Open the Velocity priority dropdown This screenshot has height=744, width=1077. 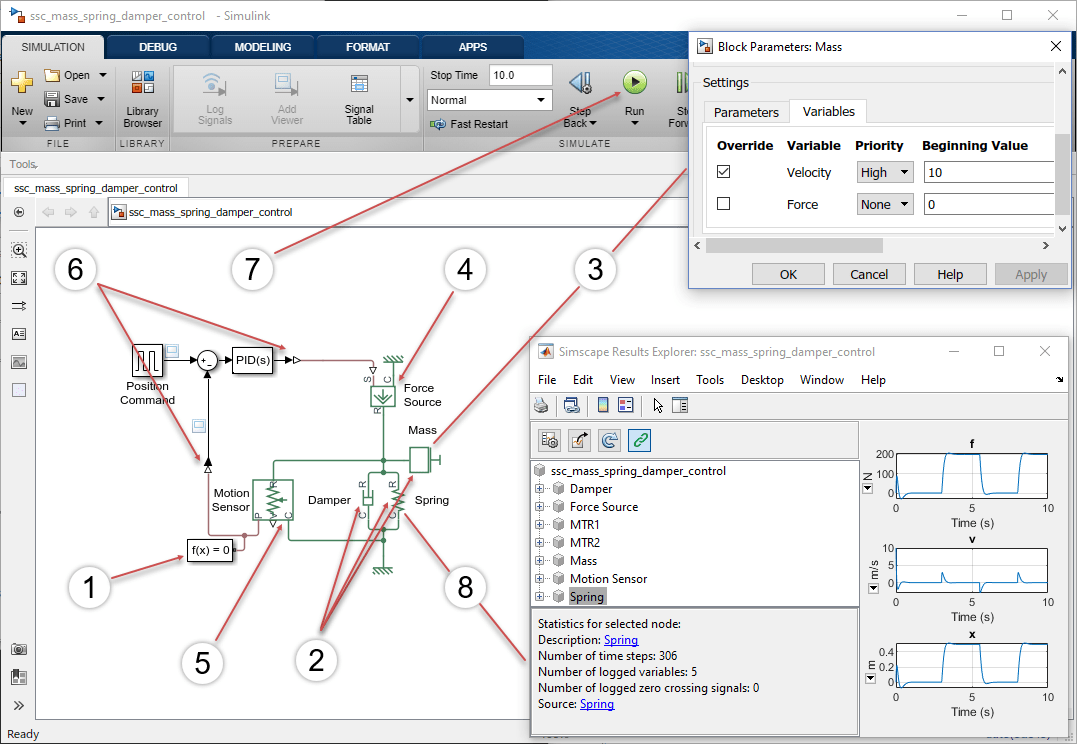point(885,172)
